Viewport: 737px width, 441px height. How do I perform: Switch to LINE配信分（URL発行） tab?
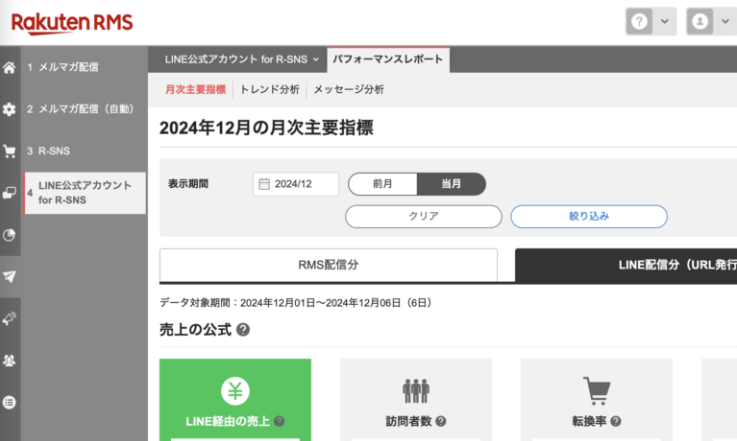[626, 265]
